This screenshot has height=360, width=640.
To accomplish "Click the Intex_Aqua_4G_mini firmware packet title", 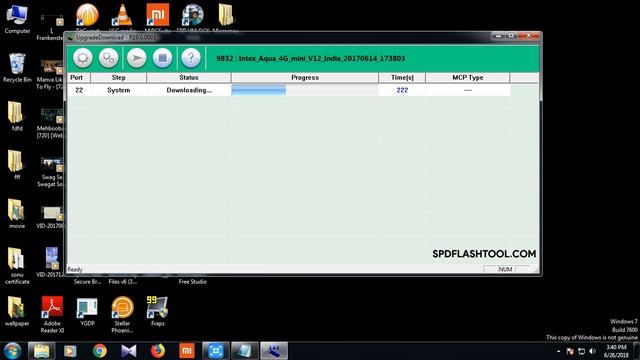I will tap(311, 58).
